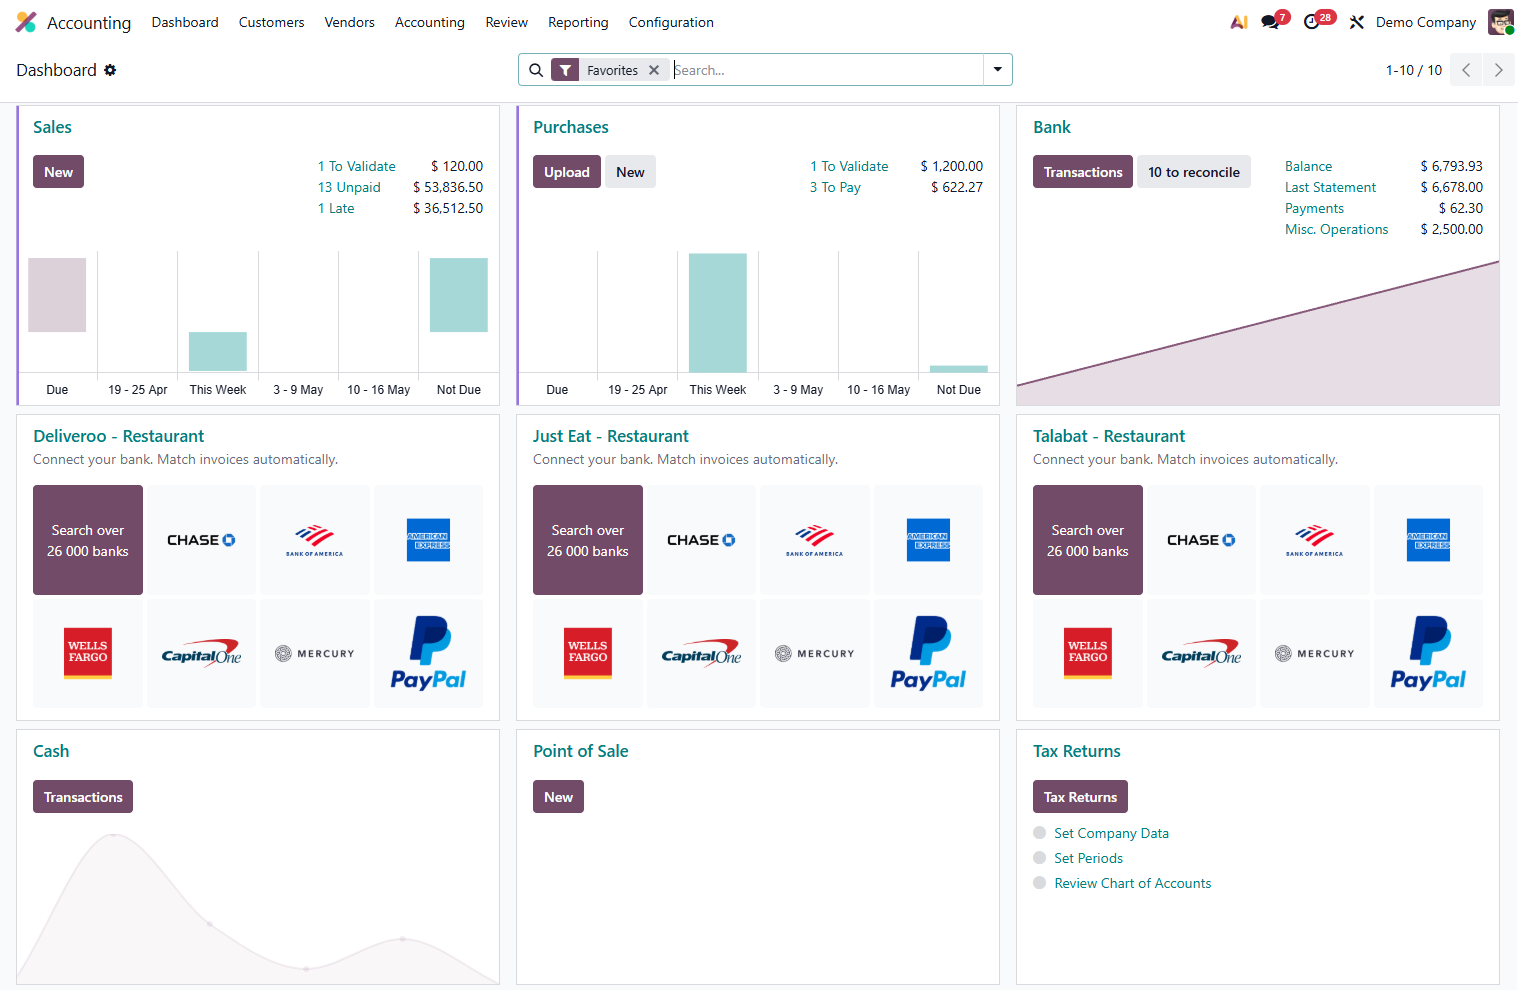Open Transactions in the Cash card
The width and height of the screenshot is (1518, 990).
(x=83, y=797)
